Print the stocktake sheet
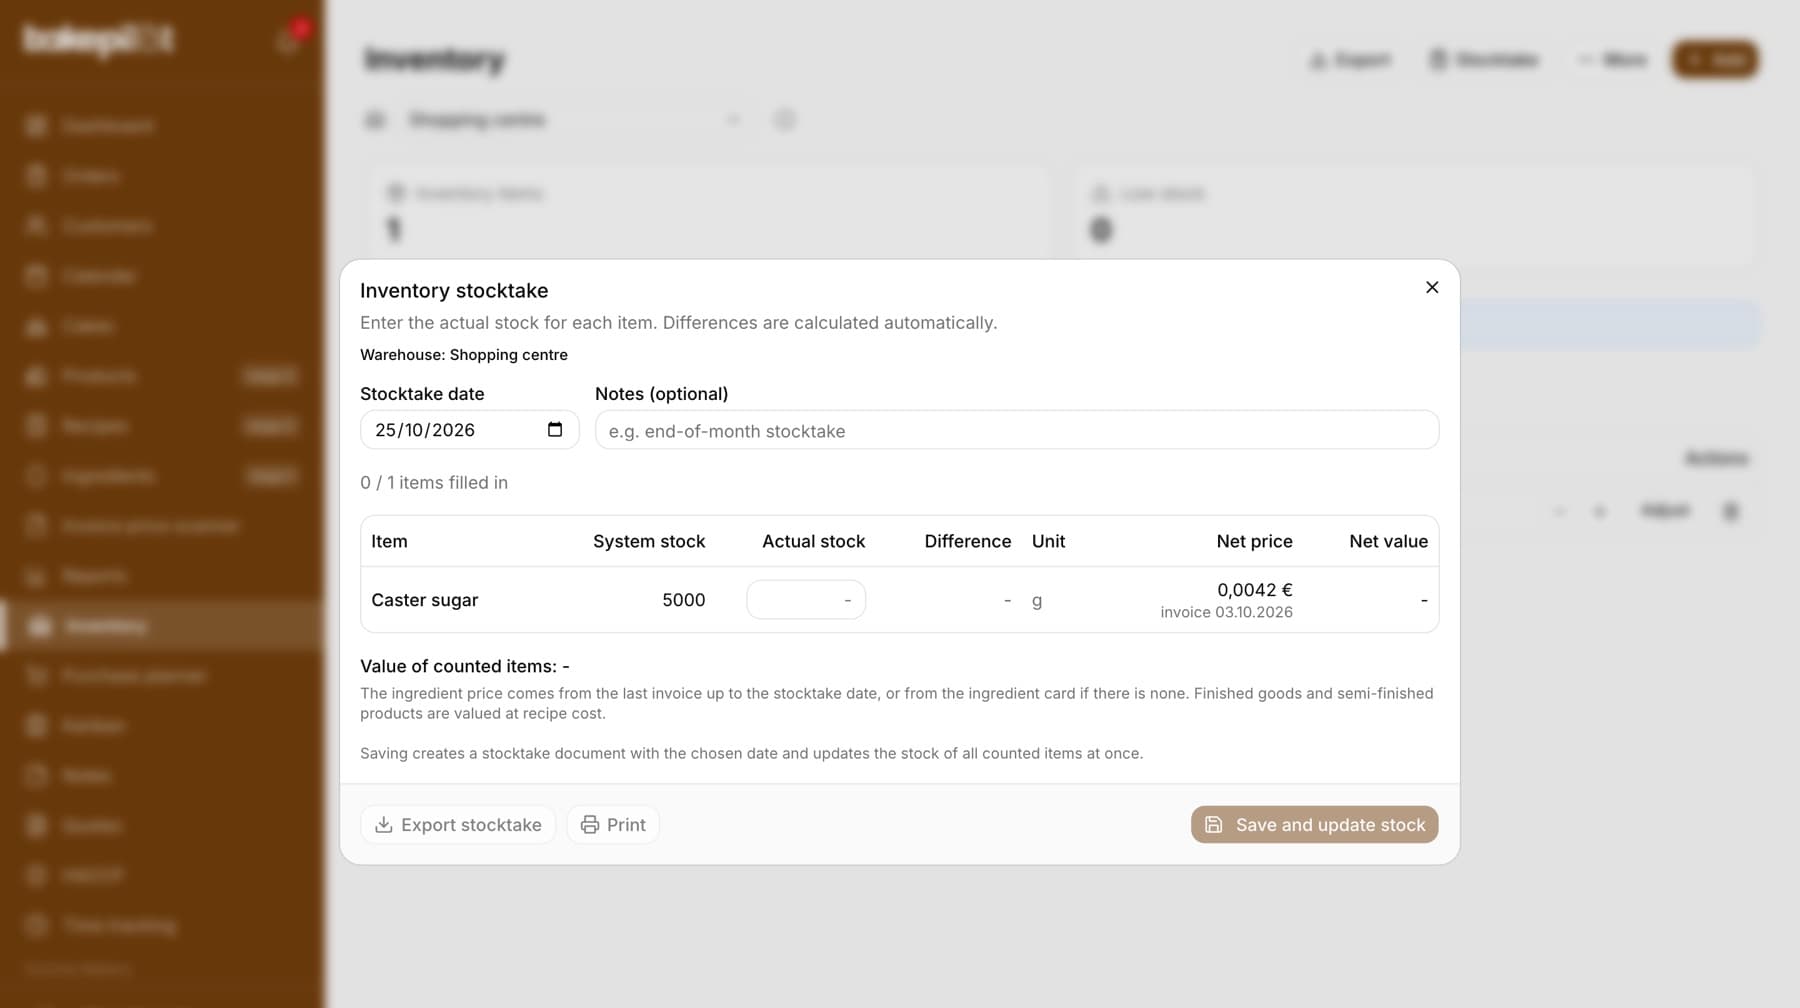 click(613, 825)
